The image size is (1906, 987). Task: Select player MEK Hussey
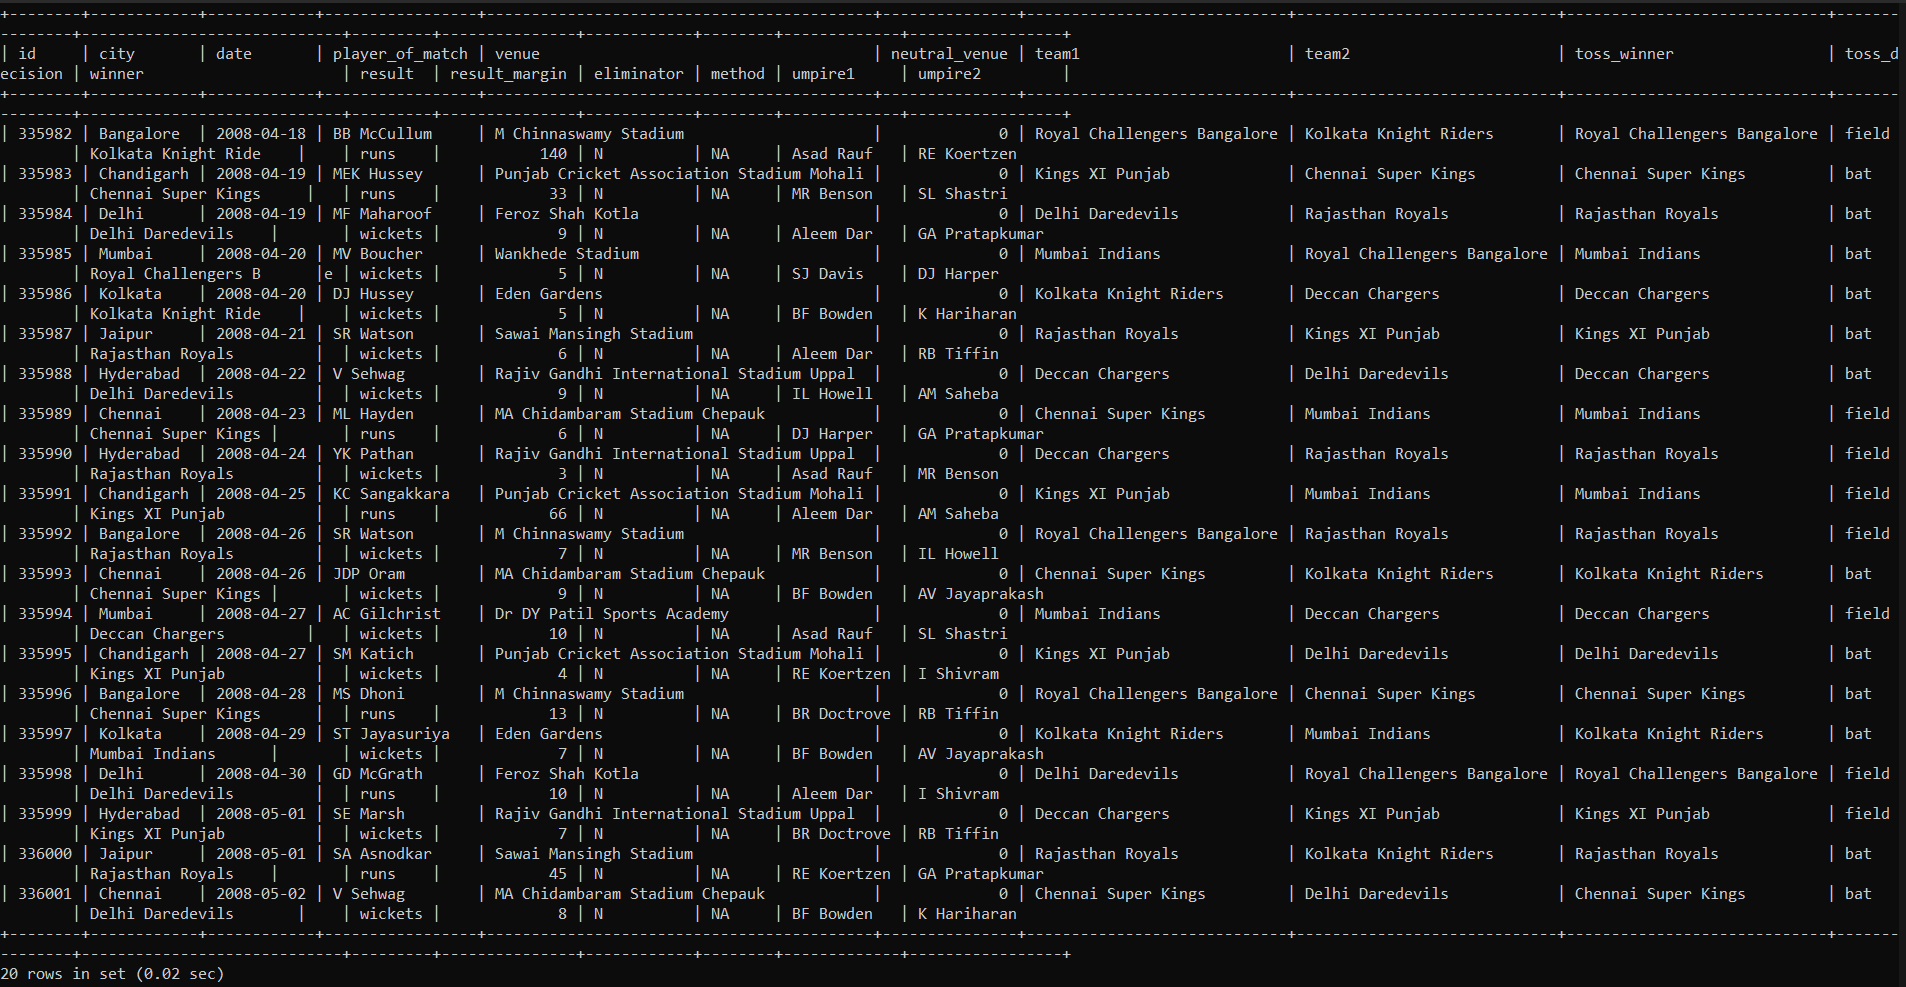click(x=378, y=174)
